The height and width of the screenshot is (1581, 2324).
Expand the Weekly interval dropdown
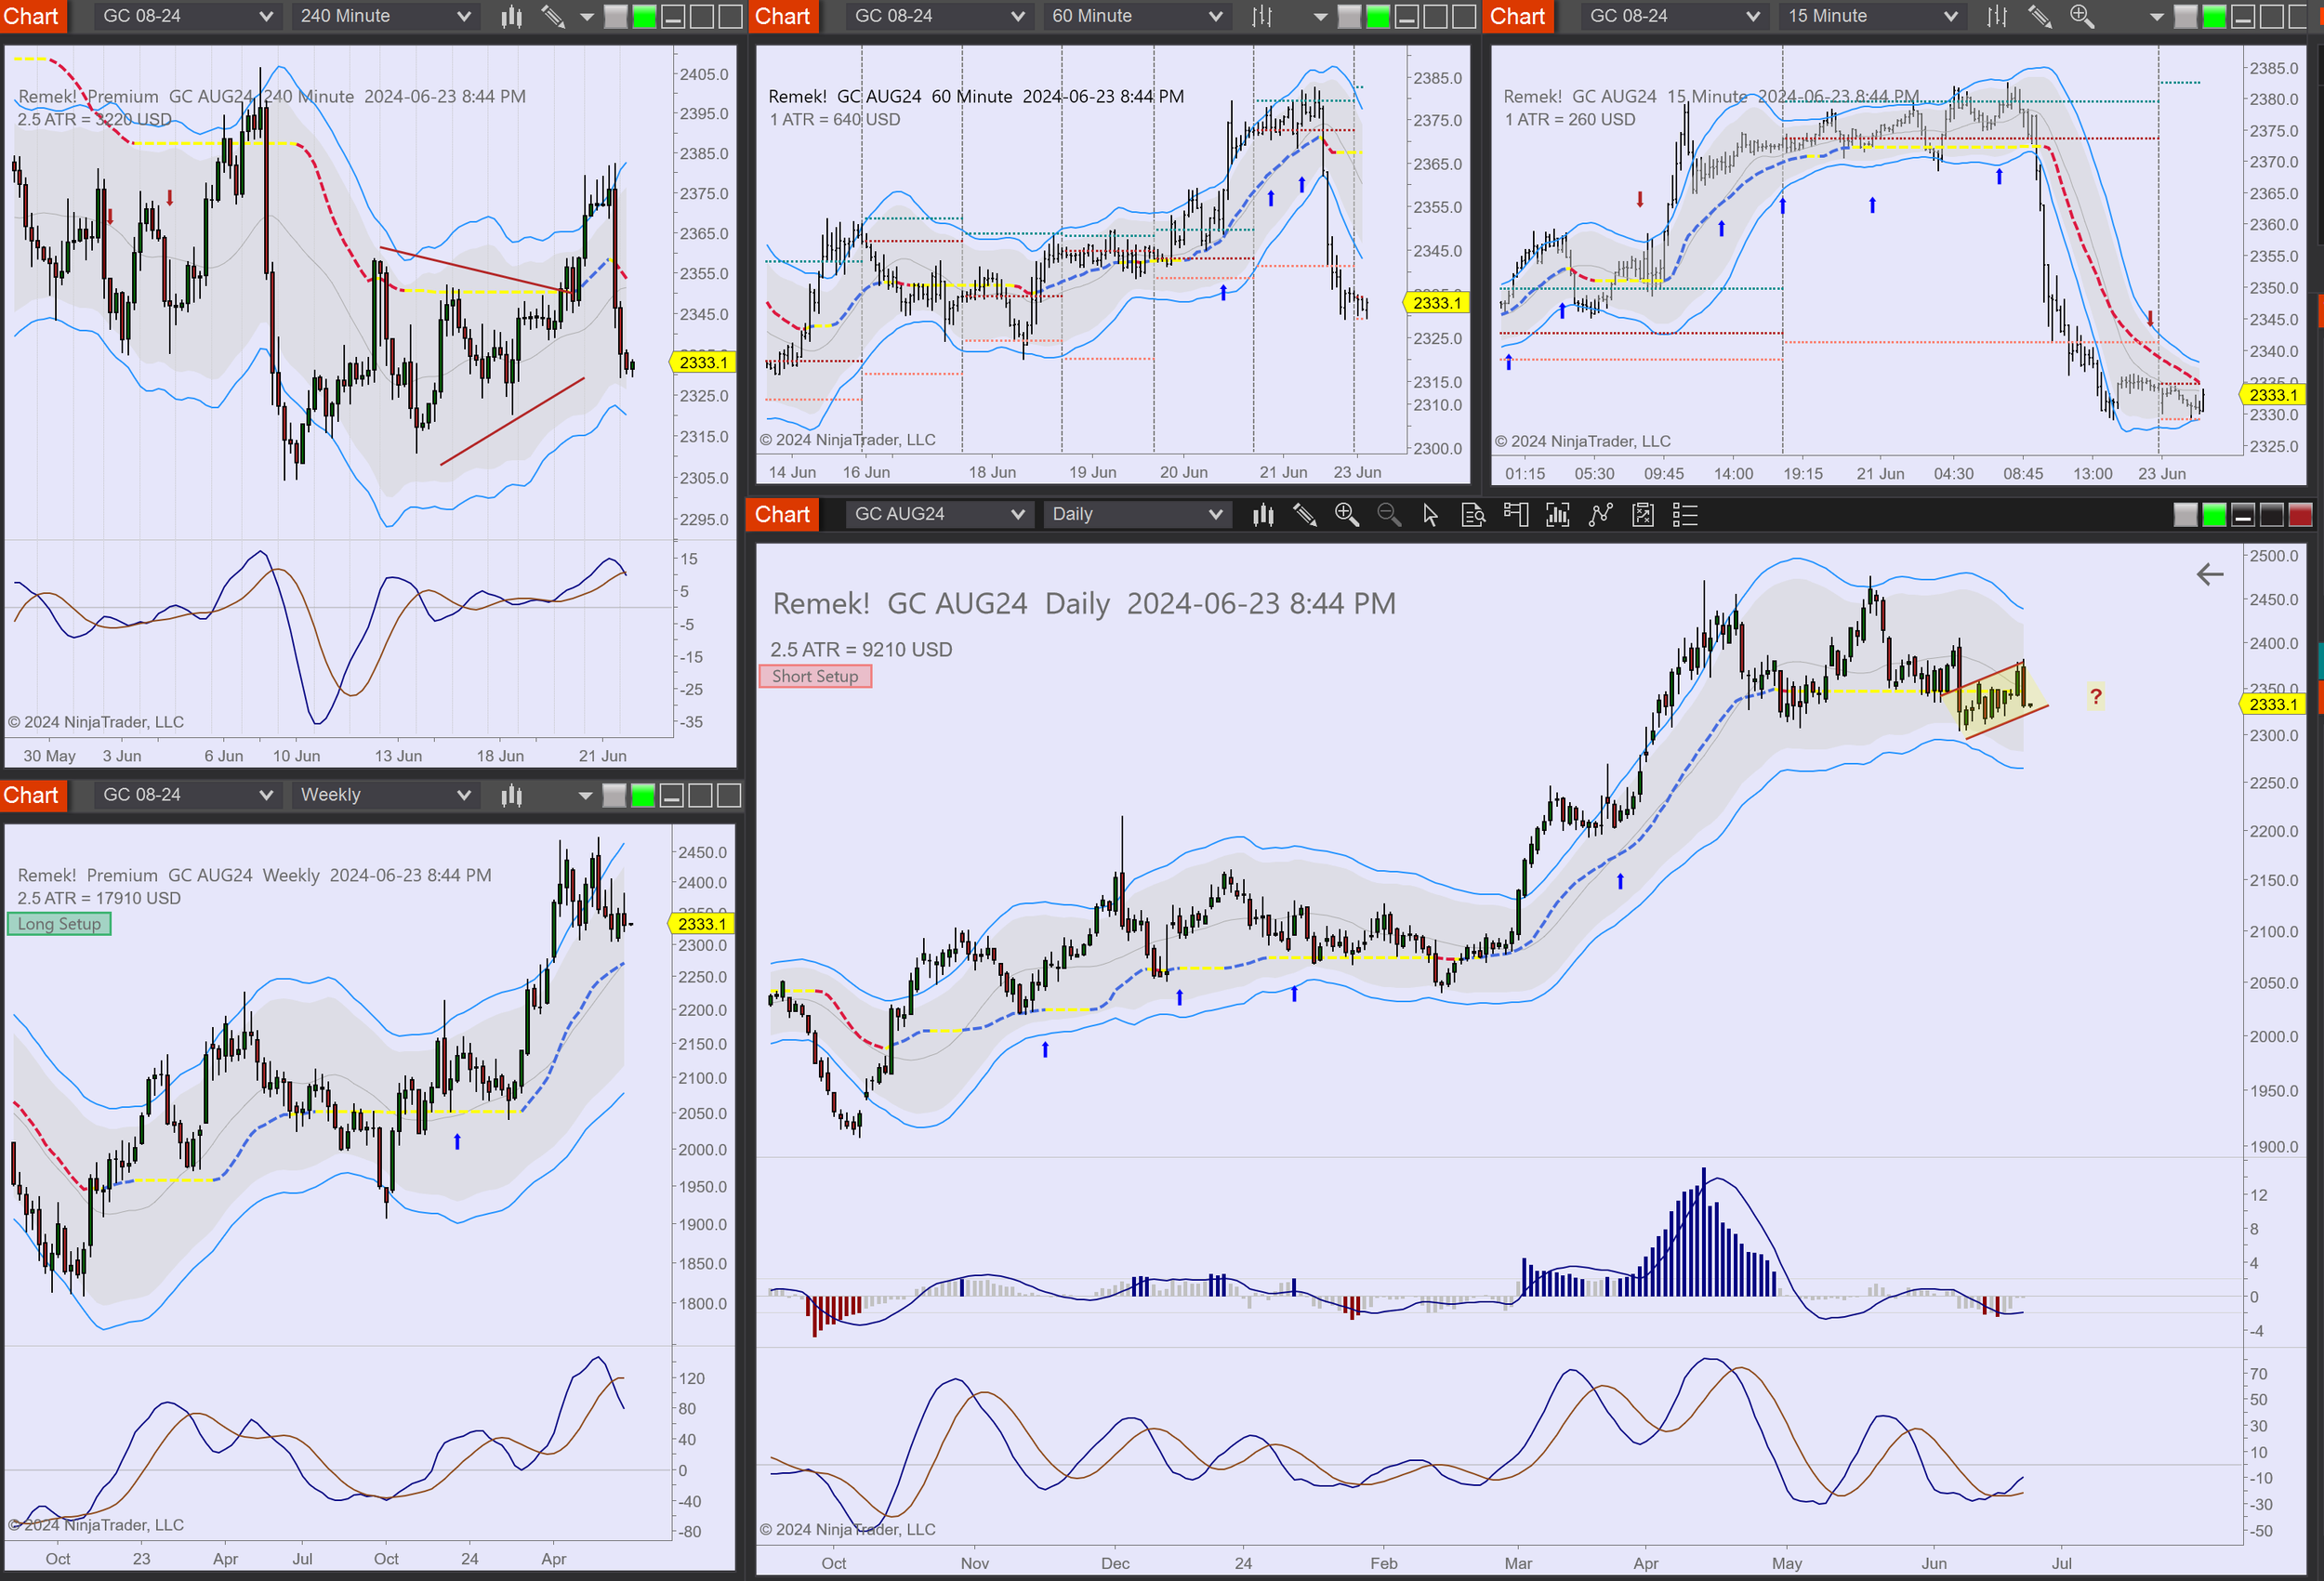pos(385,795)
